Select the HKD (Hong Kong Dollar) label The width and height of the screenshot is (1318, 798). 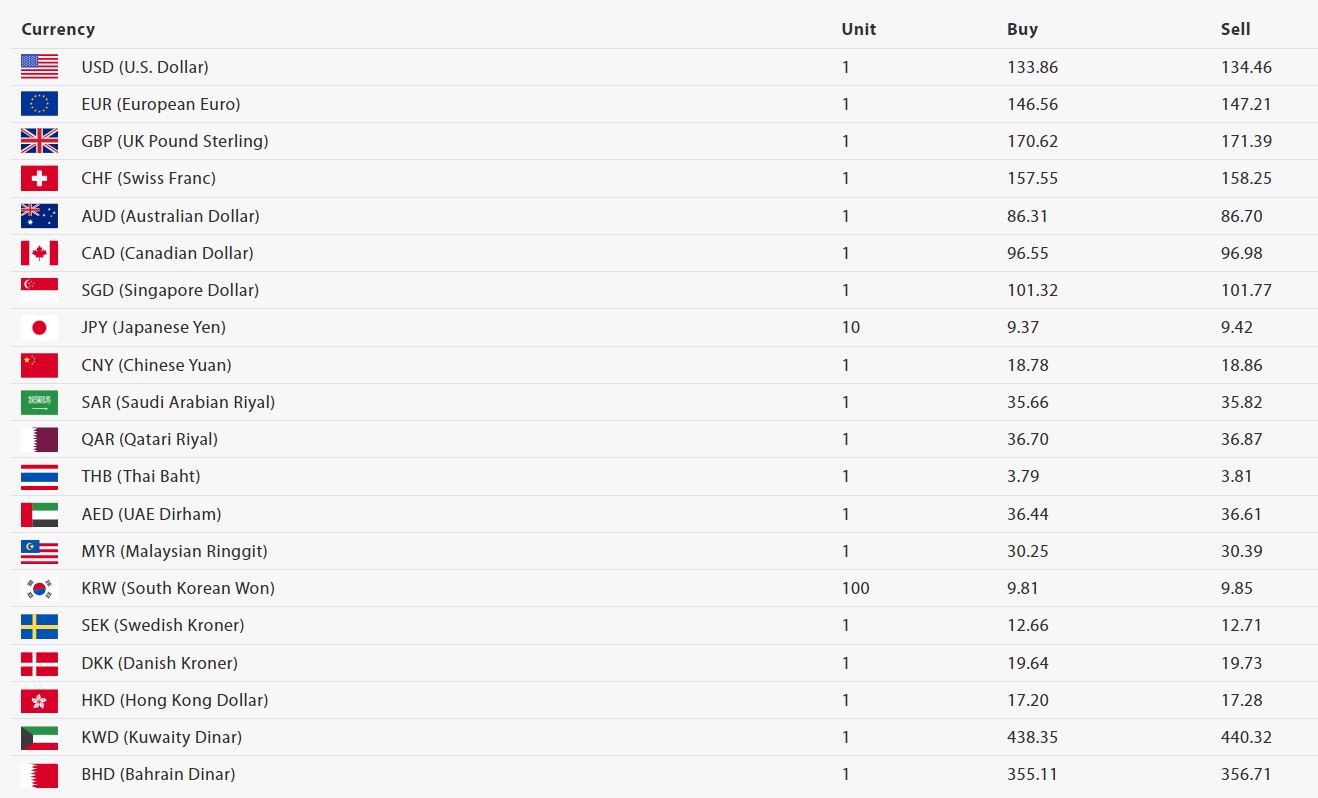tap(174, 700)
